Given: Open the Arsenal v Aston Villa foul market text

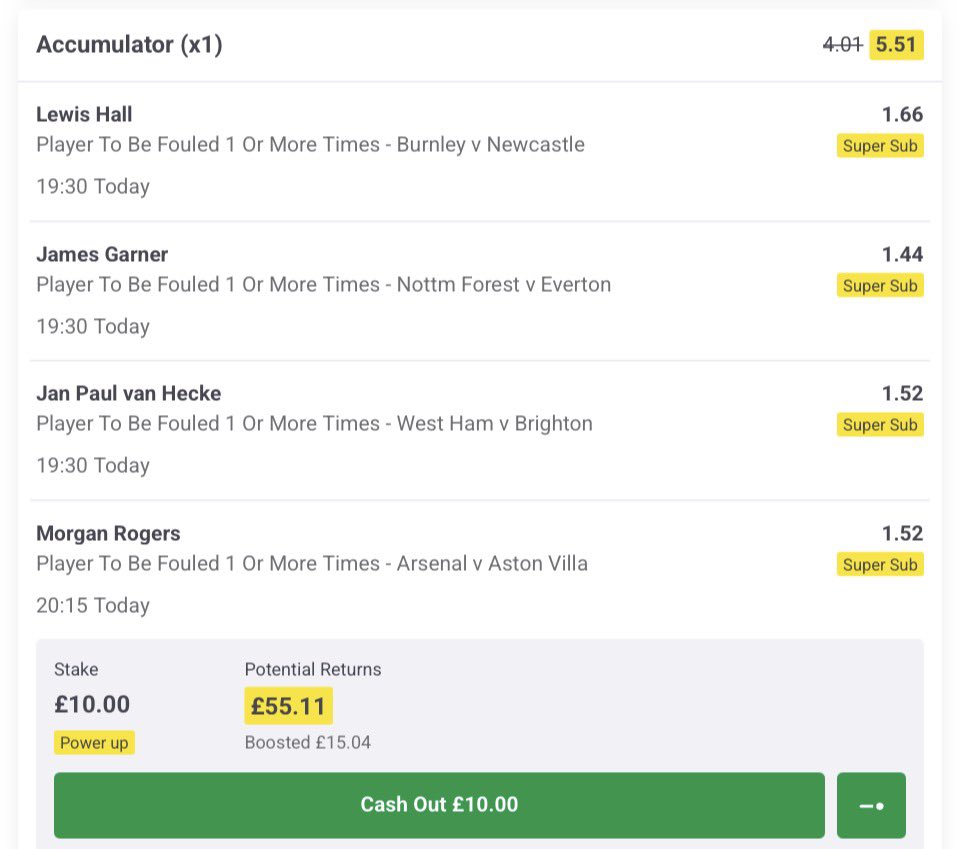Looking at the screenshot, I should [312, 564].
